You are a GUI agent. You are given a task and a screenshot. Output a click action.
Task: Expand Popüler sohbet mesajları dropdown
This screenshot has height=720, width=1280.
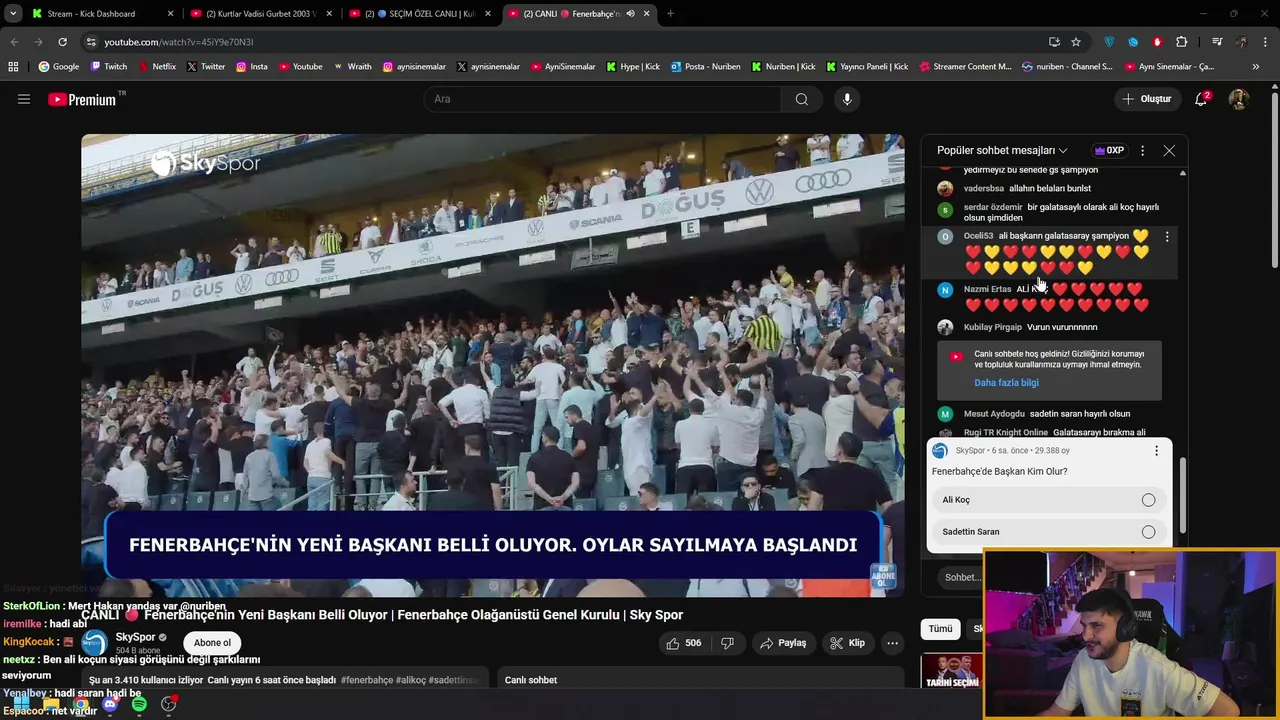(x=1002, y=151)
